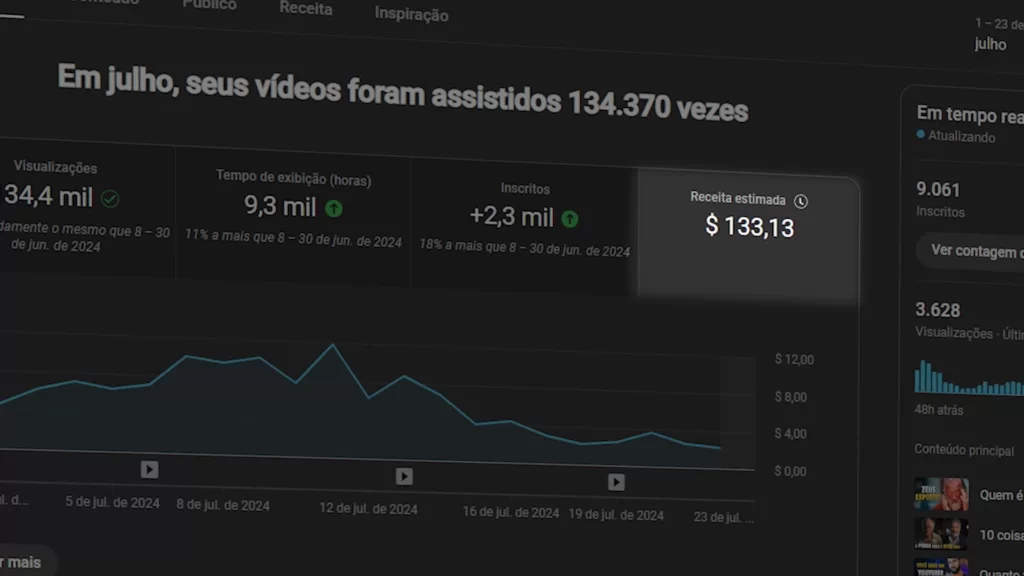Click the 12 de jul. de 2024 axis label

pyautogui.click(x=368, y=509)
